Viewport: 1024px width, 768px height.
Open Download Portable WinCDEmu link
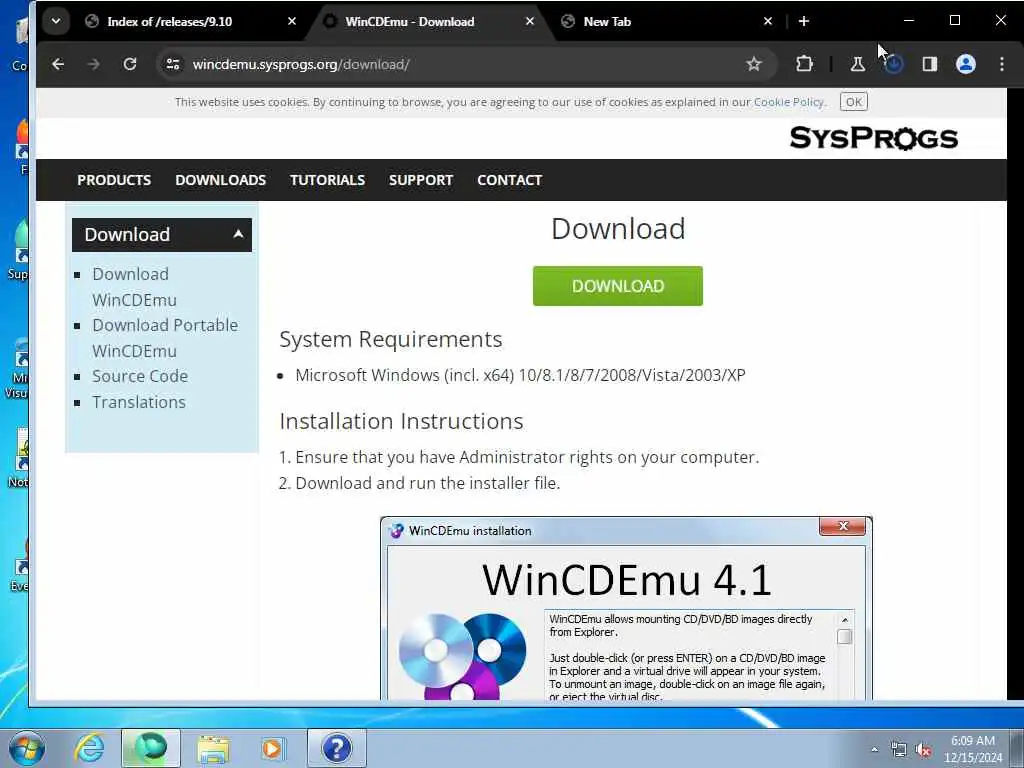click(x=165, y=338)
